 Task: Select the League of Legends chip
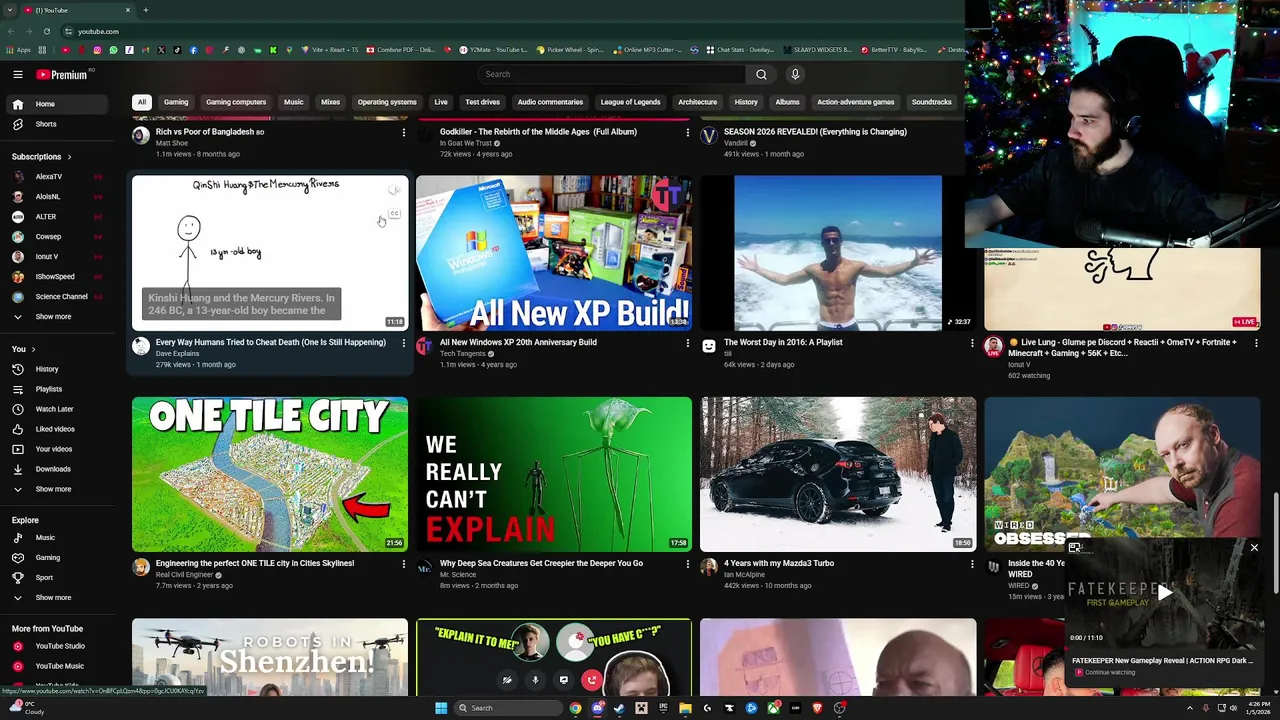630,102
